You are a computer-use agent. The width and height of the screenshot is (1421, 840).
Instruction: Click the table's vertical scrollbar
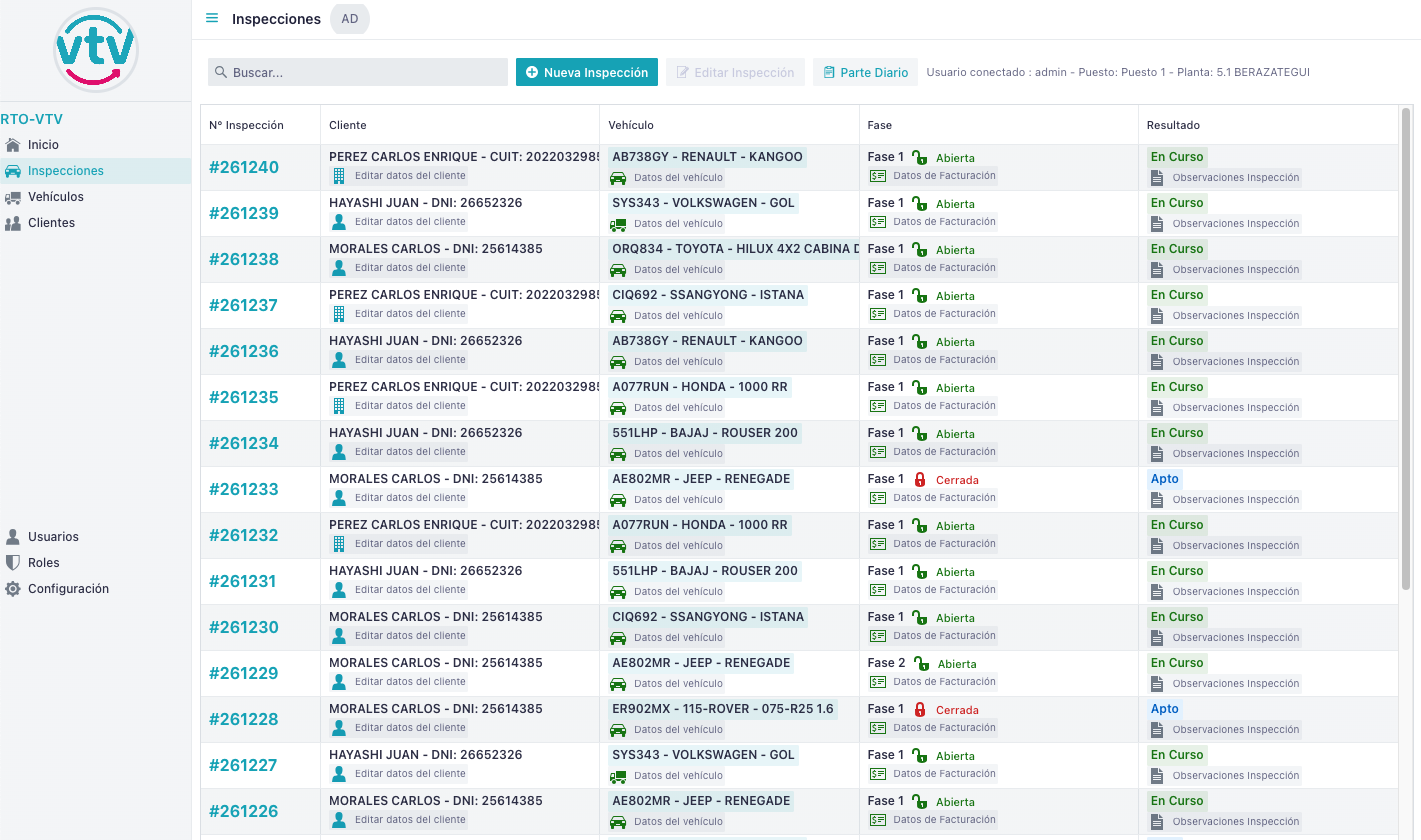click(x=1407, y=300)
